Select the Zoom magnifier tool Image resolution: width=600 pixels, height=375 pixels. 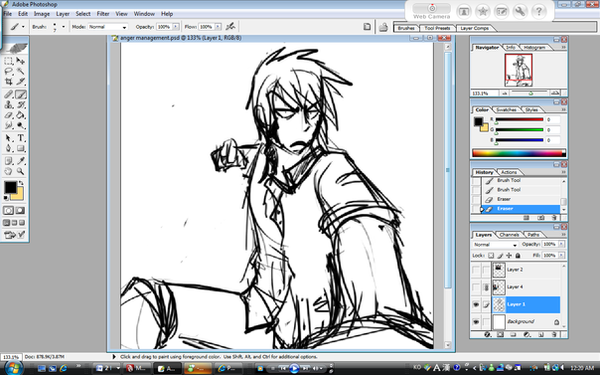click(21, 171)
